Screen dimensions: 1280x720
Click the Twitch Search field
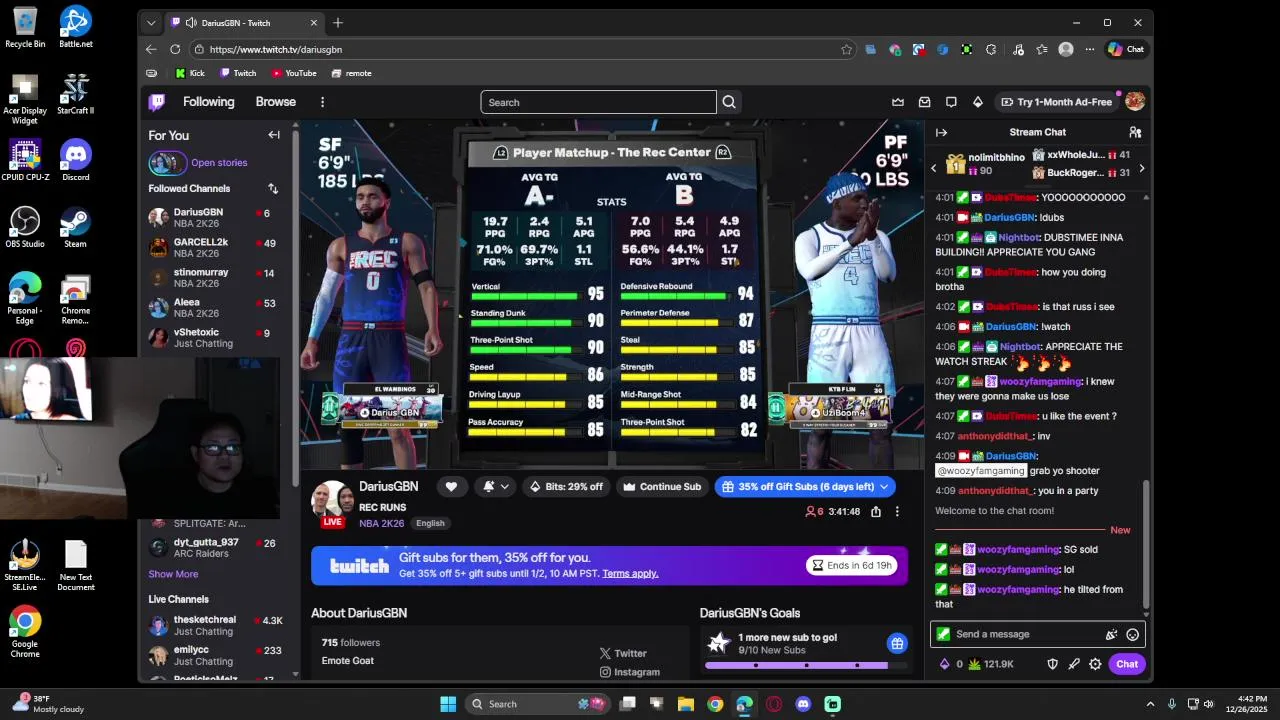(x=598, y=102)
